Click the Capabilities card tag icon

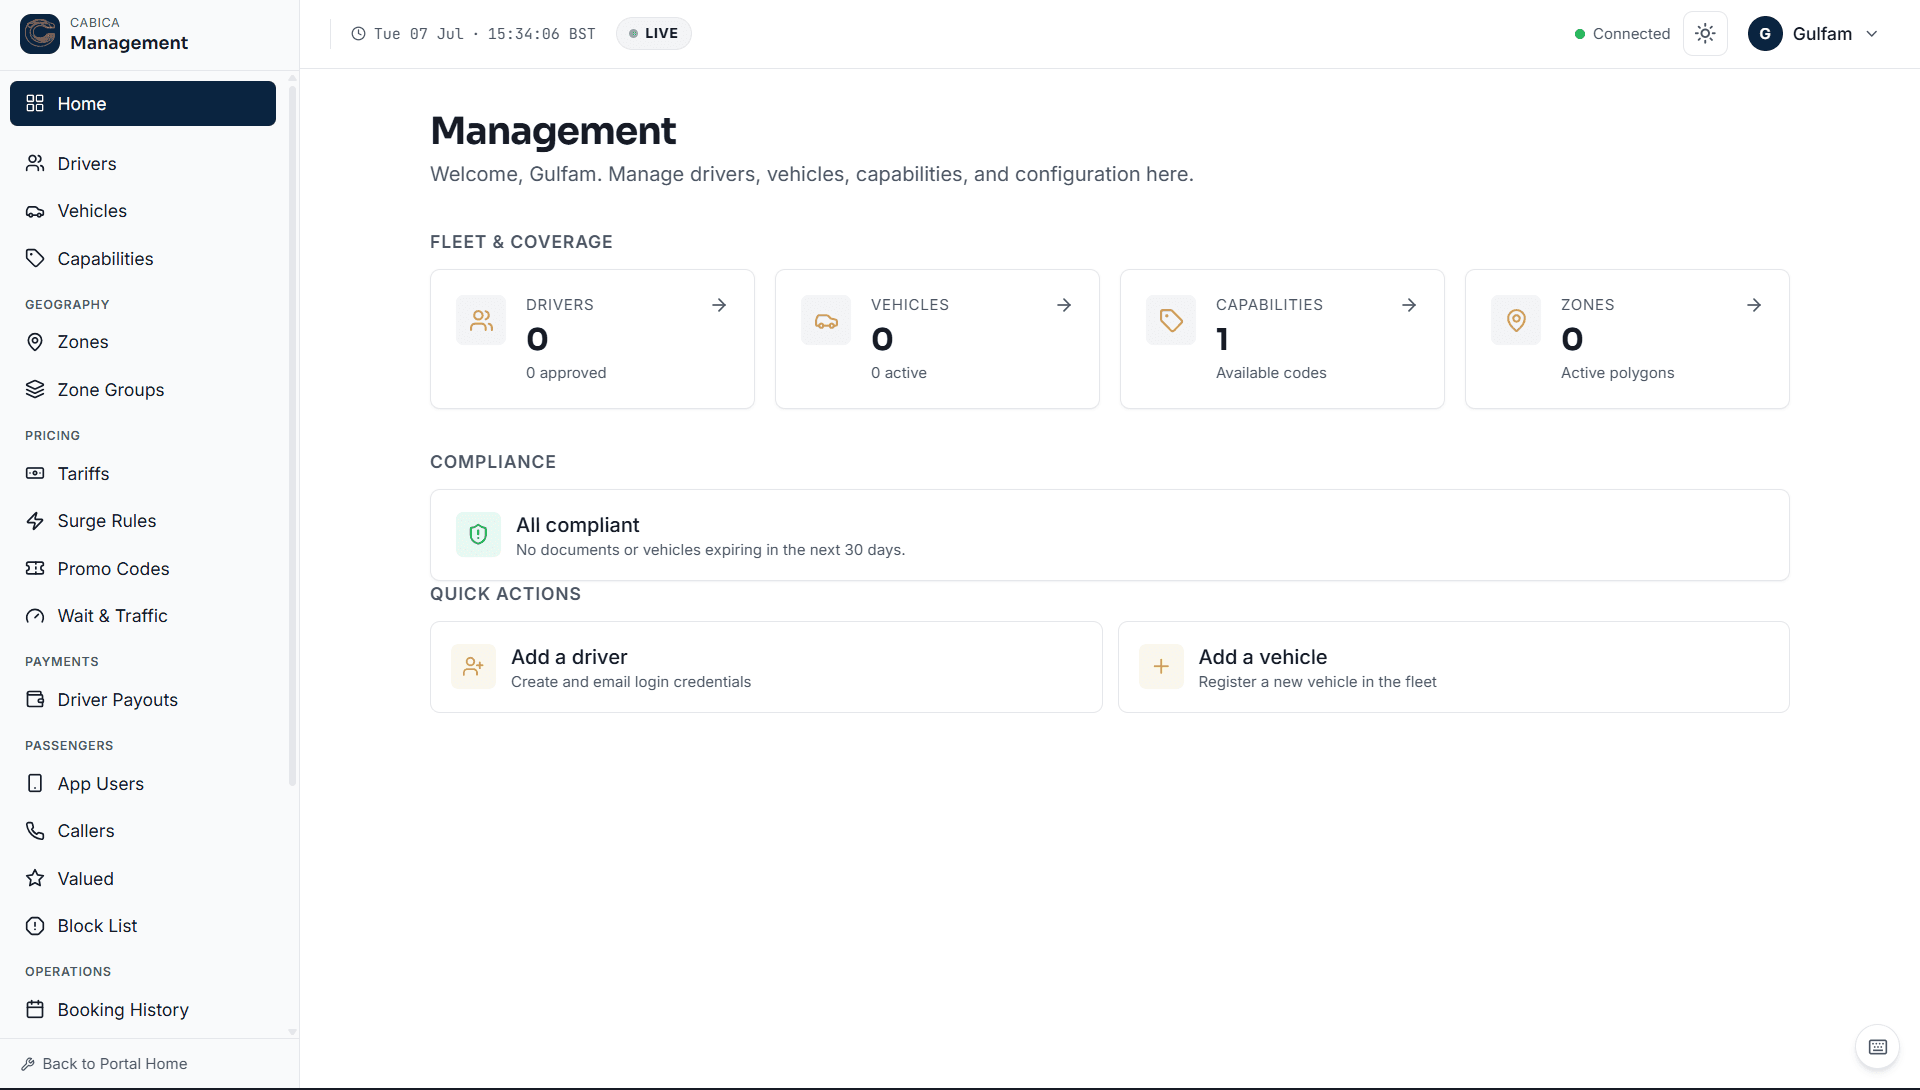coord(1171,320)
